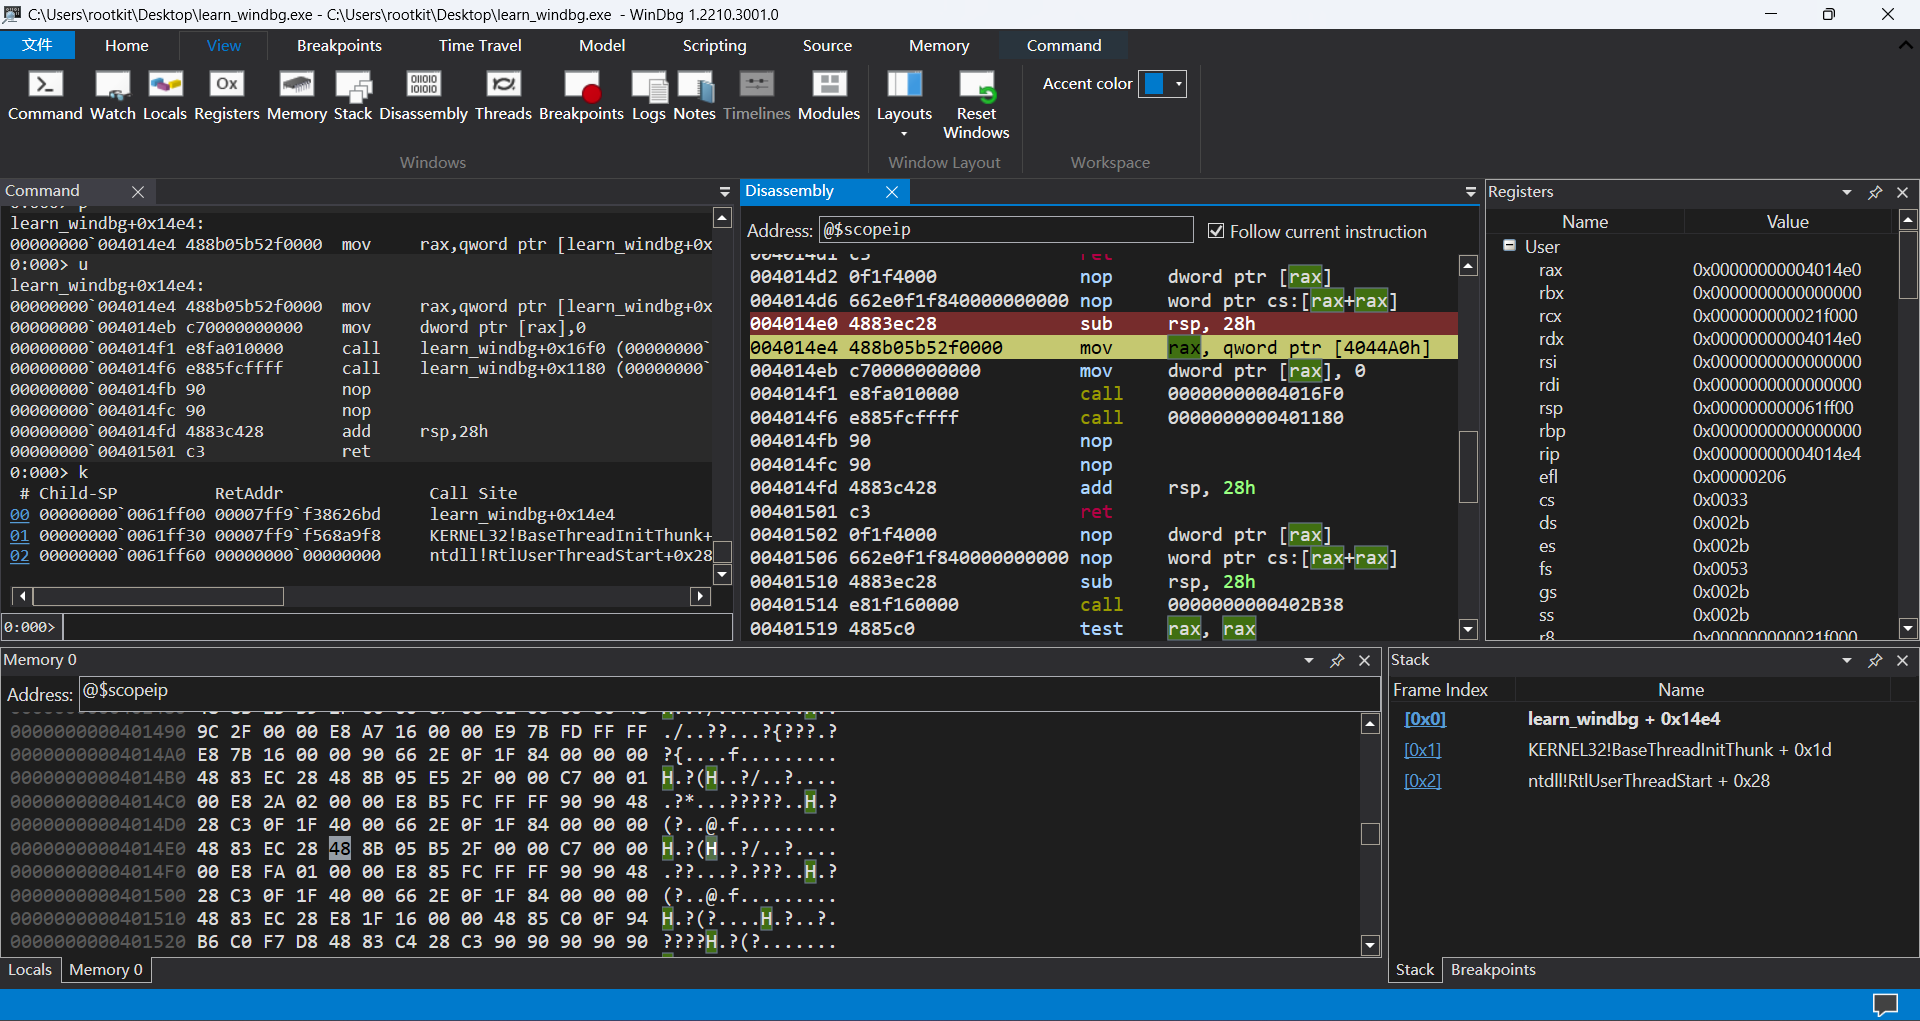Click the Memory 0 Address input field
Viewport: 1920px width, 1021px height.
click(x=730, y=692)
